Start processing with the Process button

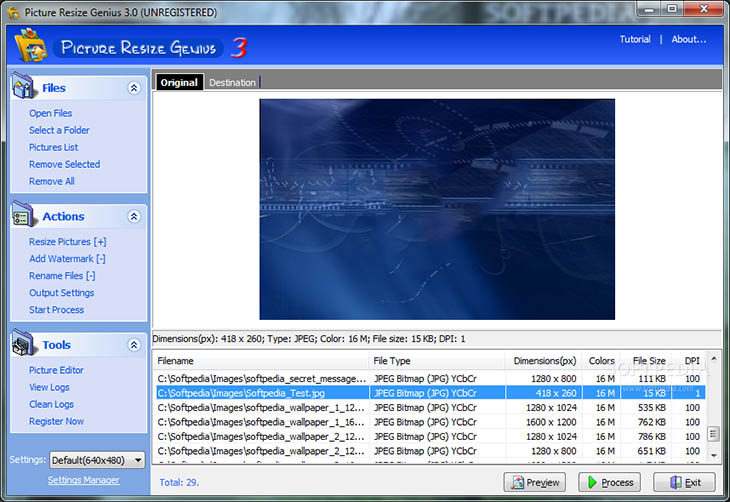[x=609, y=482]
